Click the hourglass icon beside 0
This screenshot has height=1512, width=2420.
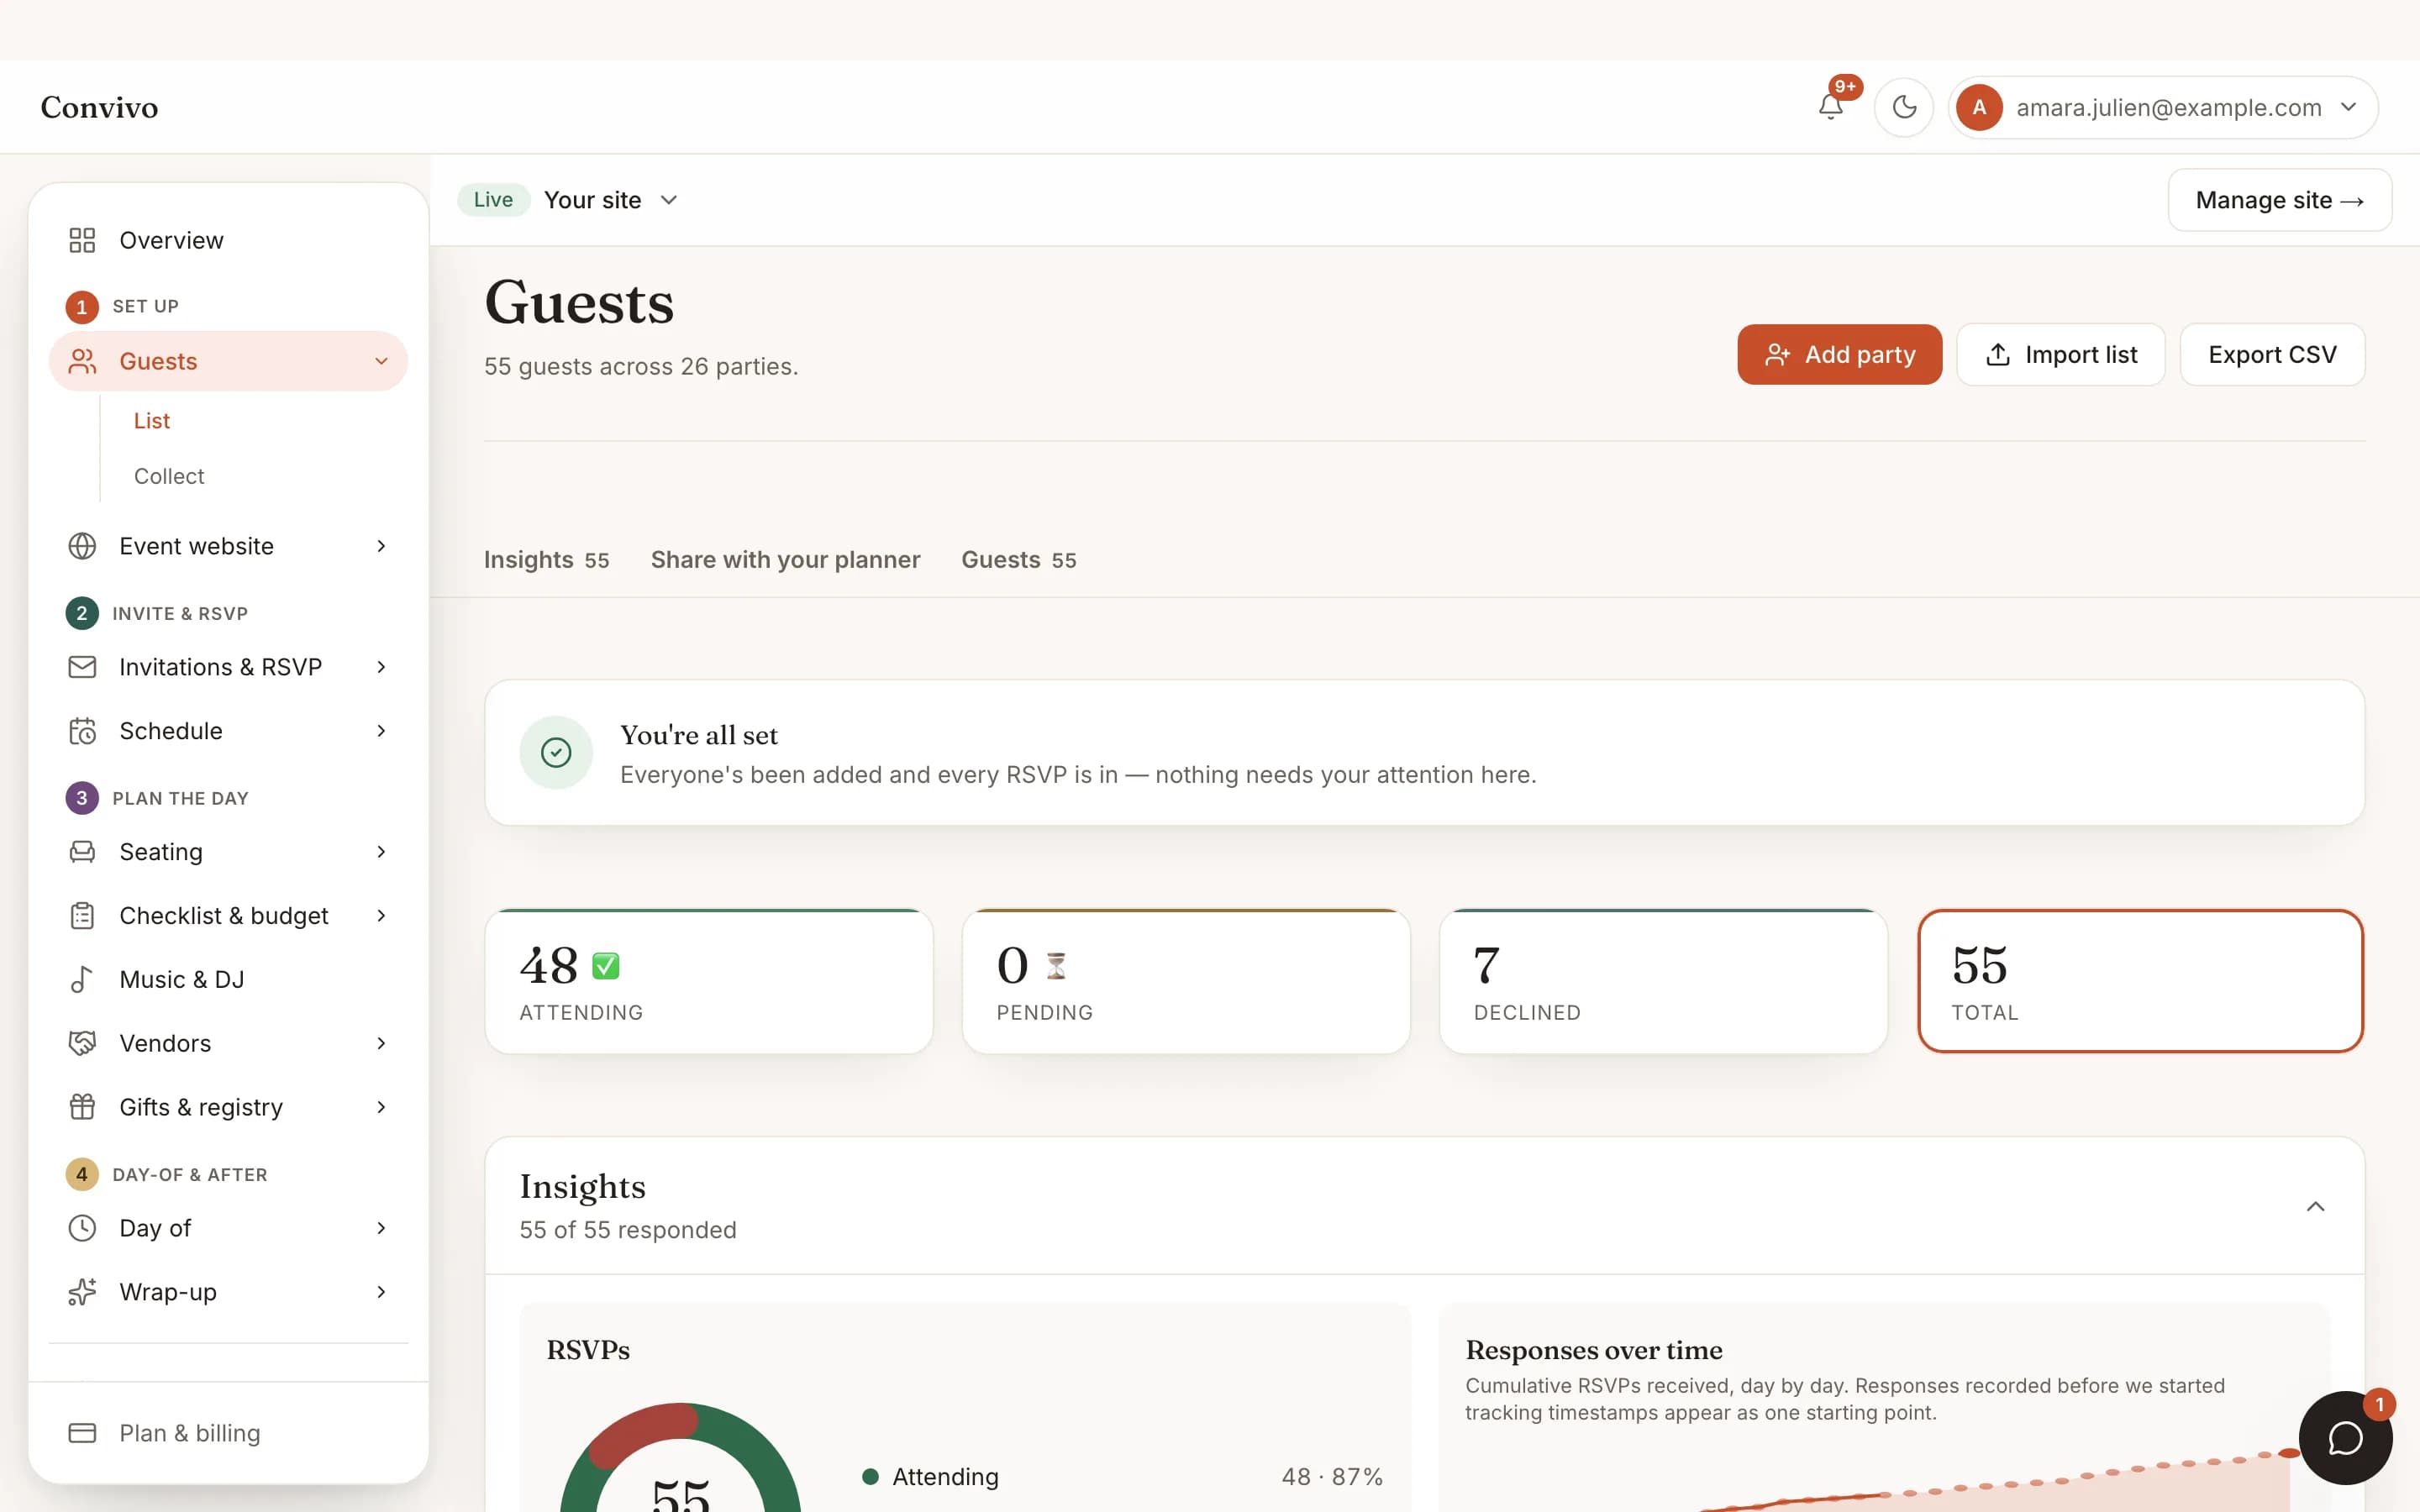coord(1056,966)
